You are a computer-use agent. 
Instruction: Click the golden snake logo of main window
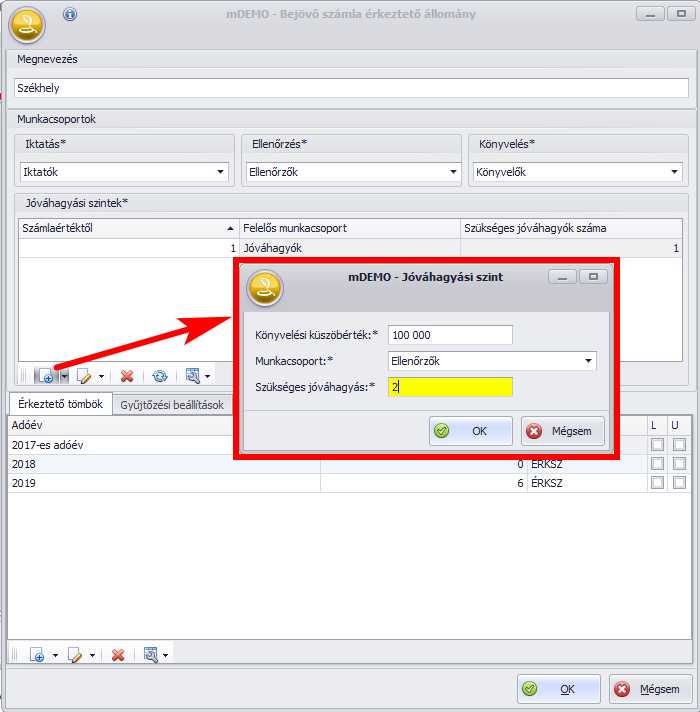tap(27, 25)
